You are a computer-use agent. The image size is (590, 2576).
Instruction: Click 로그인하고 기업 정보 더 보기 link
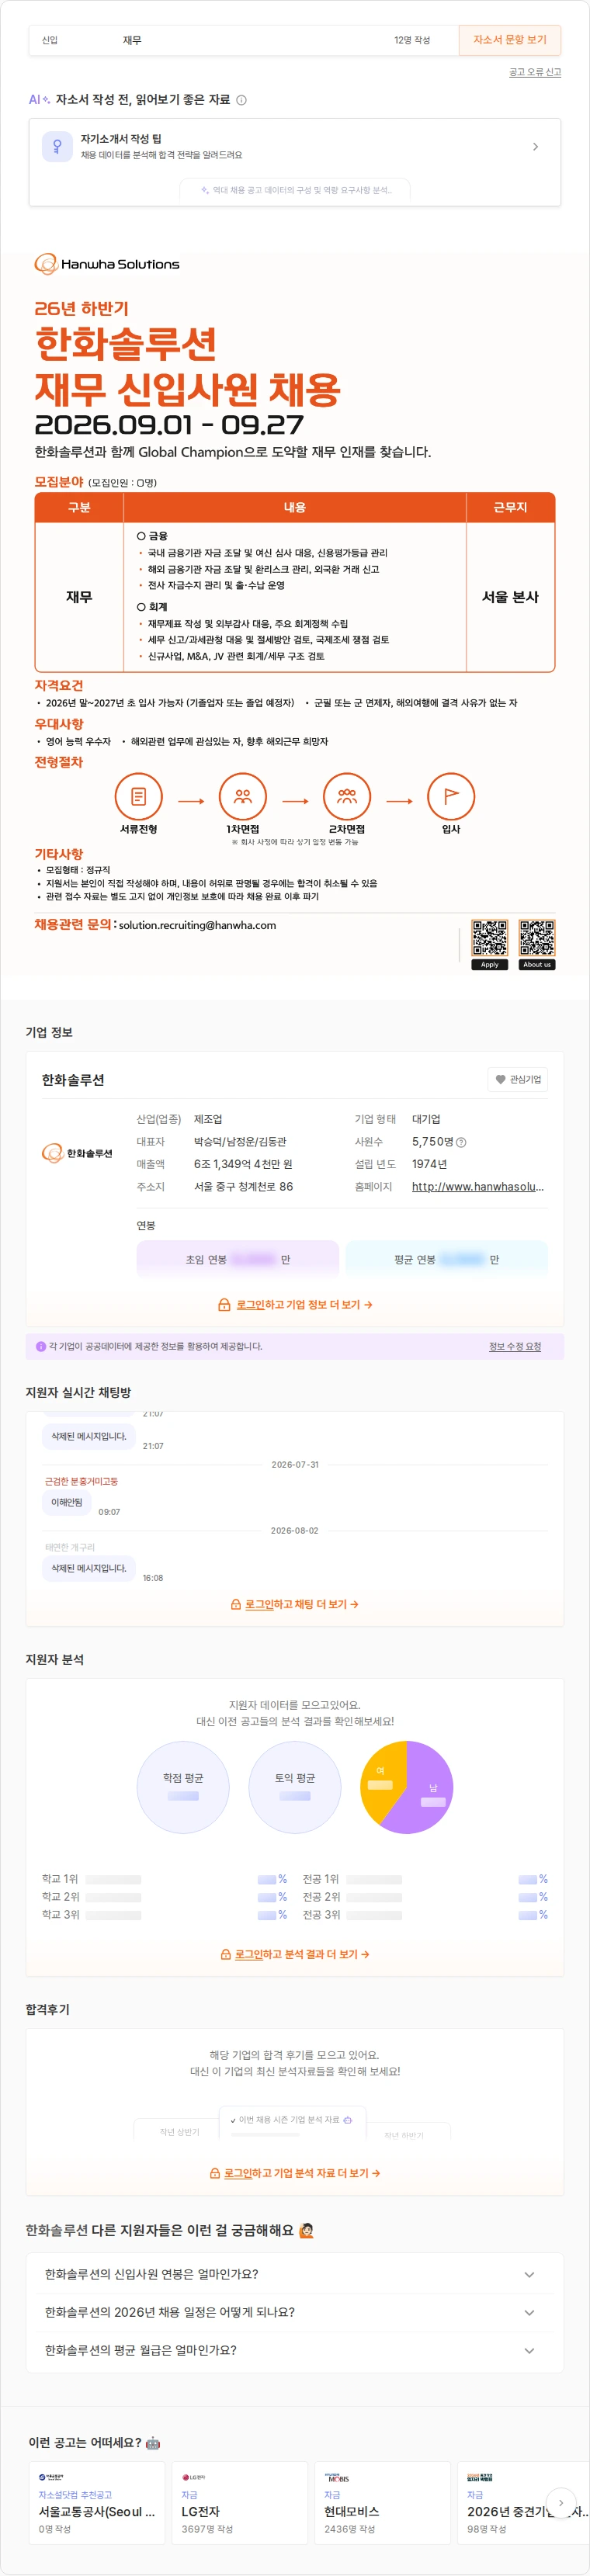point(304,1305)
